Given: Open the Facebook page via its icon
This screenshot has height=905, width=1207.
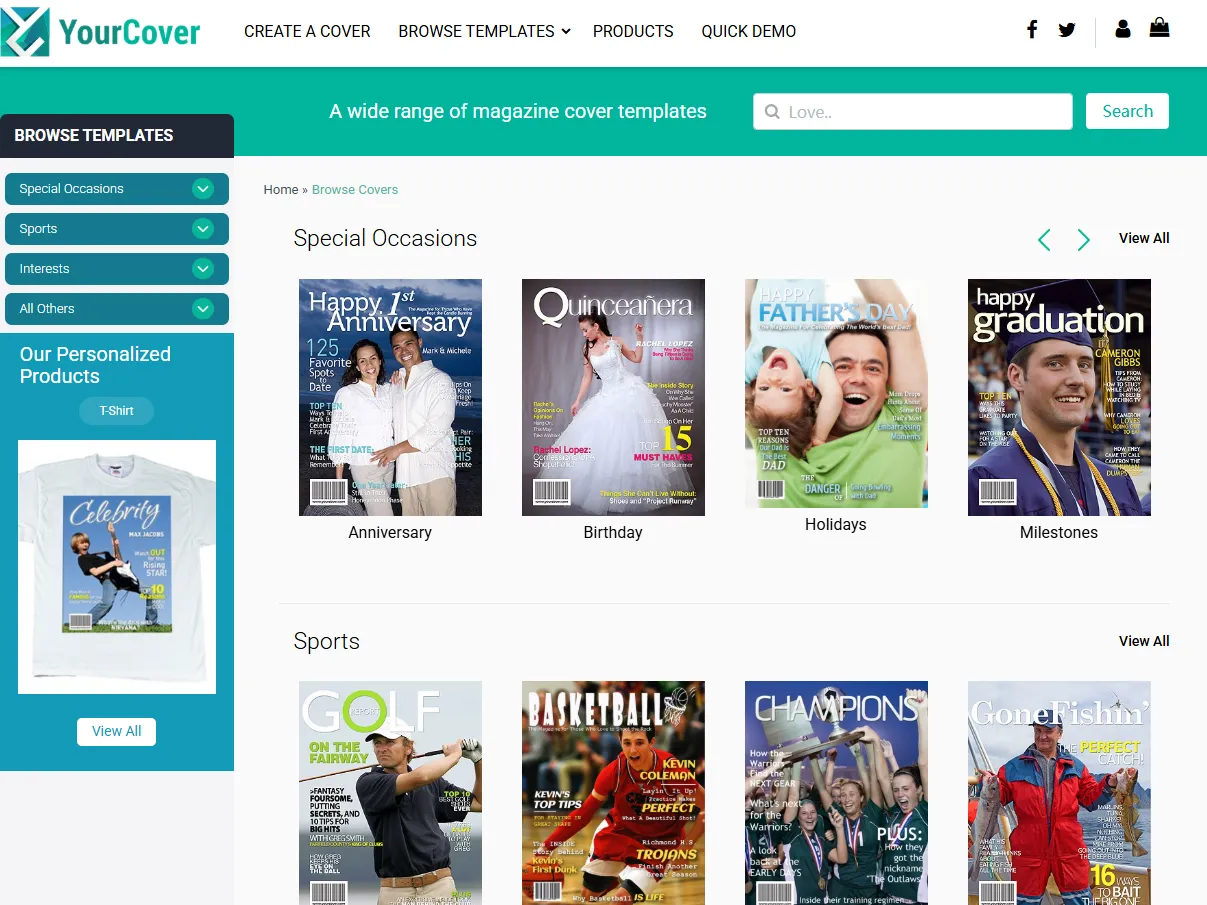Looking at the screenshot, I should 1032,30.
